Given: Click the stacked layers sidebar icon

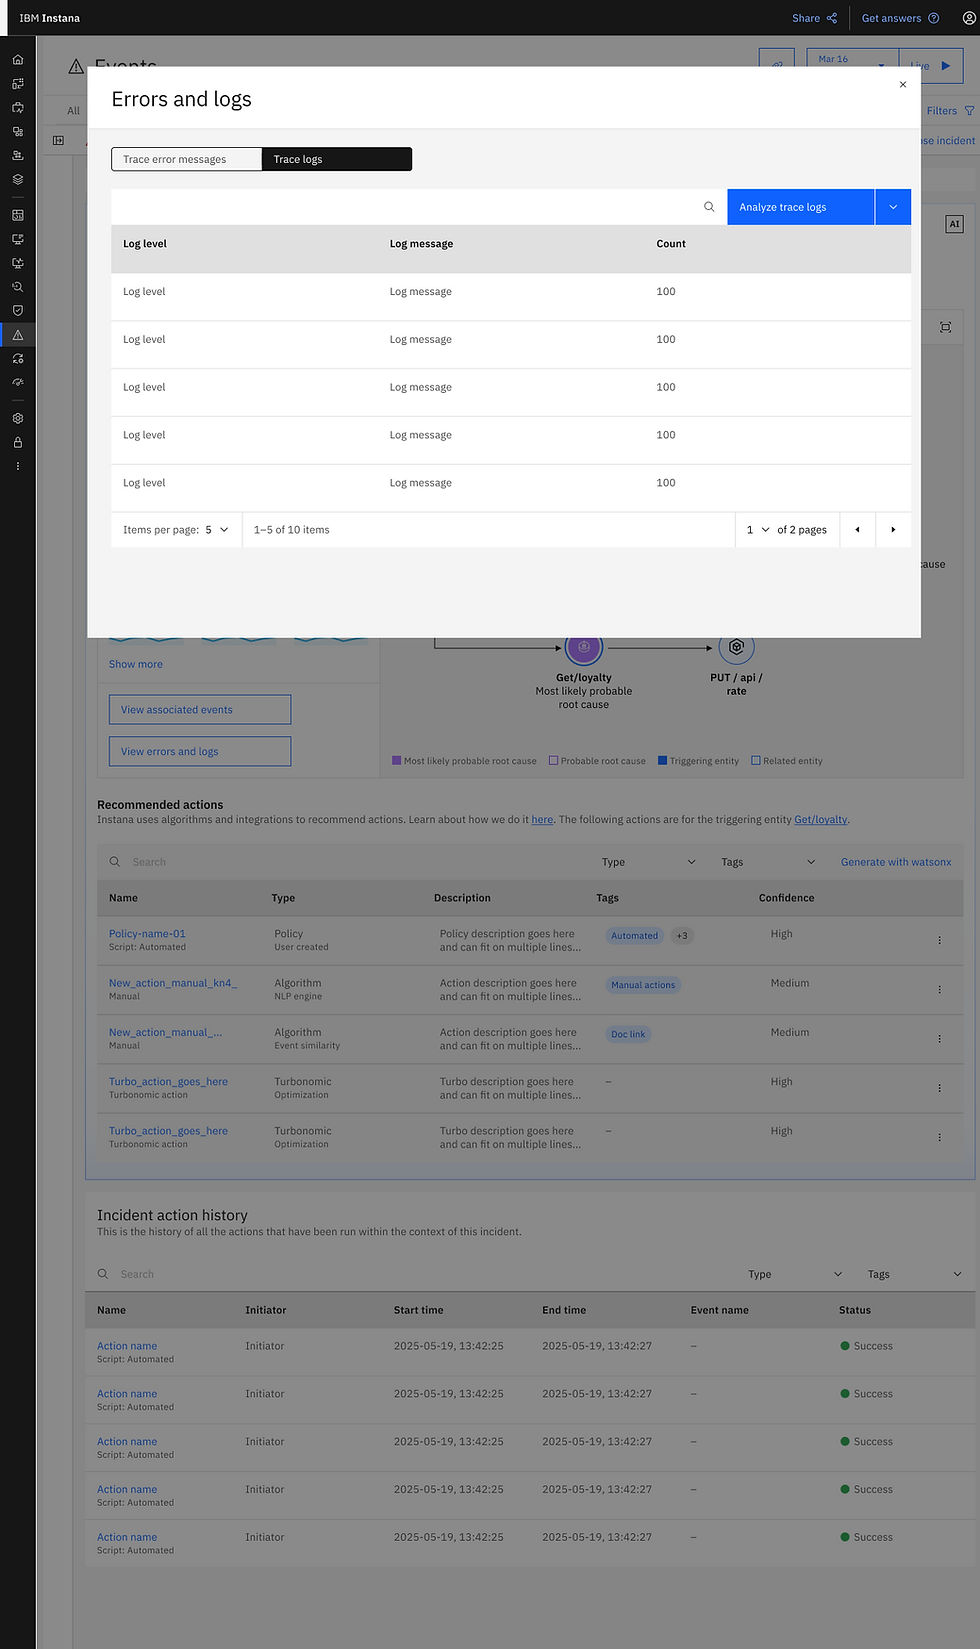Looking at the screenshot, I should tap(17, 180).
